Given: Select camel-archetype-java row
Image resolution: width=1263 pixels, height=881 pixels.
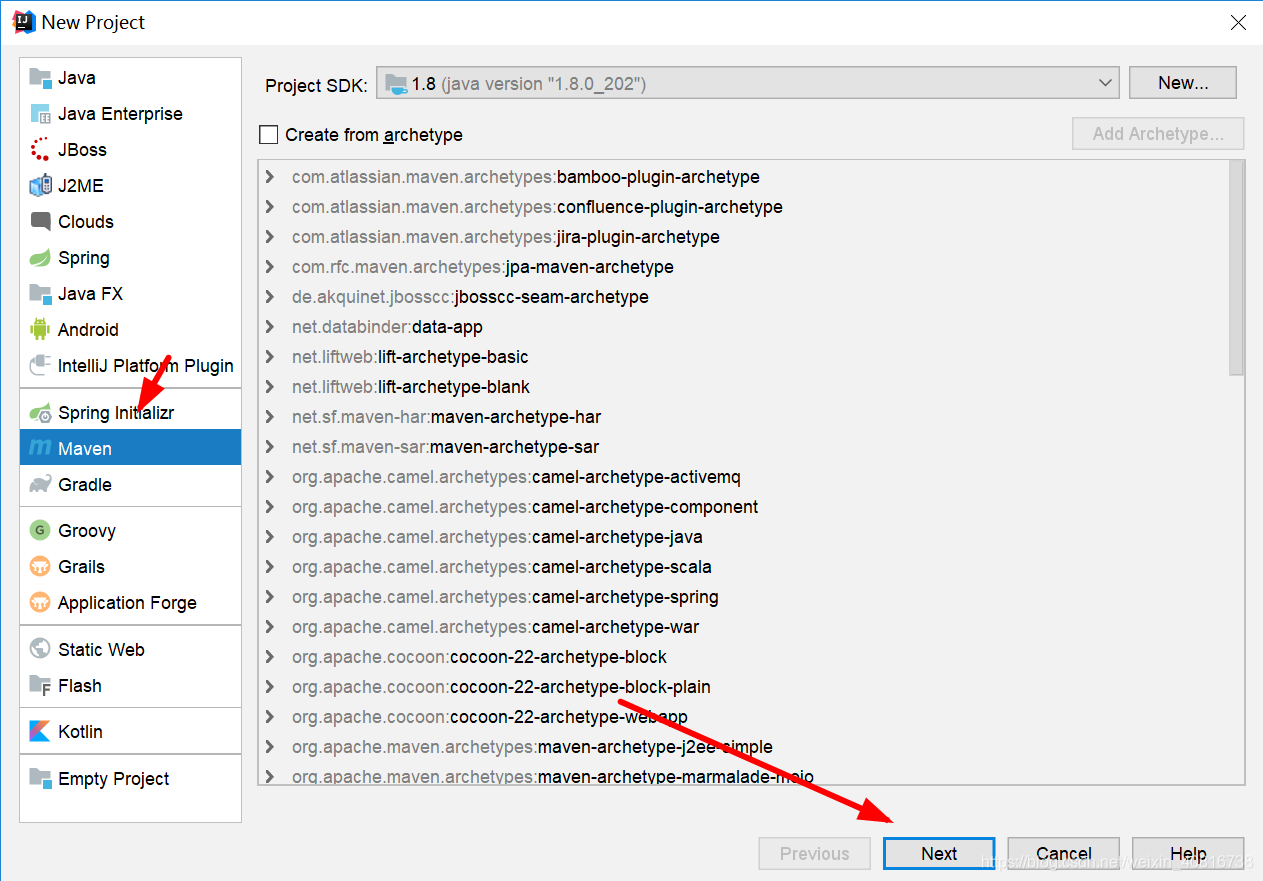Looking at the screenshot, I should point(743,537).
